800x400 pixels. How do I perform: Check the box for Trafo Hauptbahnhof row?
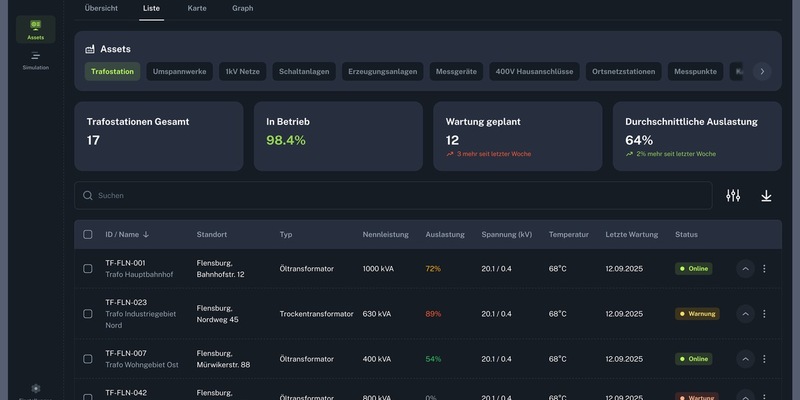(88, 269)
